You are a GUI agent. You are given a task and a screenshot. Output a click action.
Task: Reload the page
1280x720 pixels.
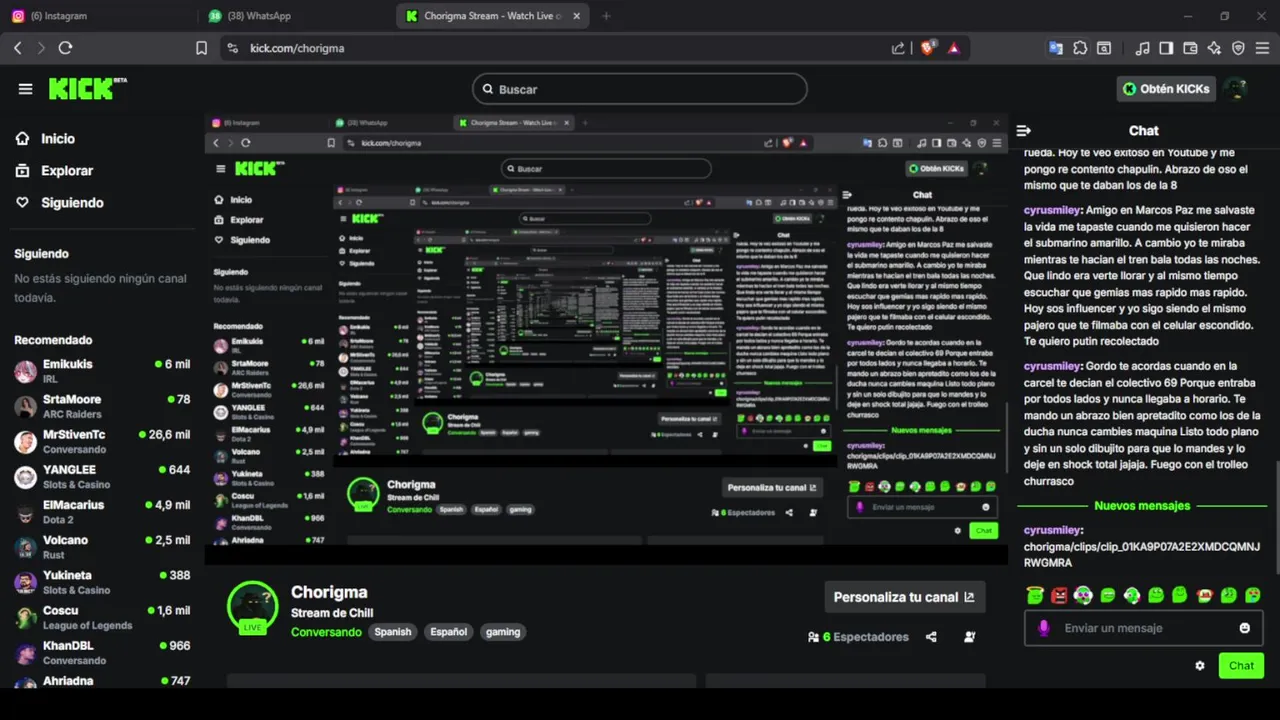65,48
